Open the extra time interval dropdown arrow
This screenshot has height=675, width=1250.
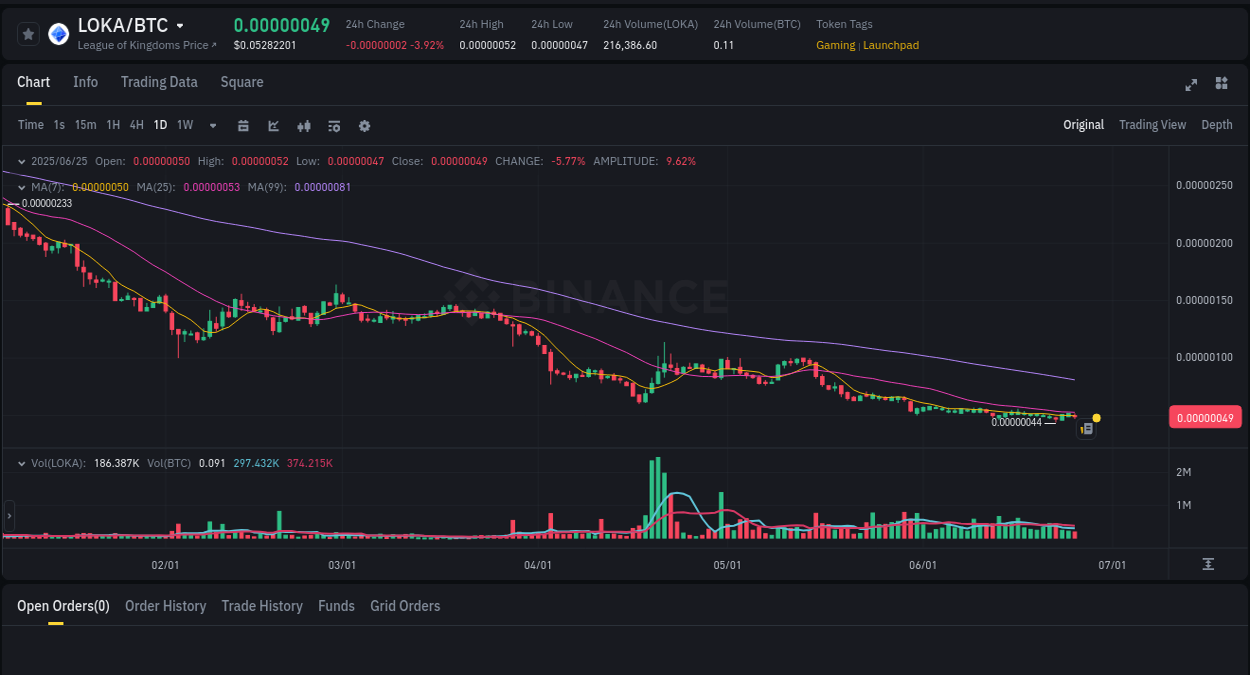click(x=212, y=125)
